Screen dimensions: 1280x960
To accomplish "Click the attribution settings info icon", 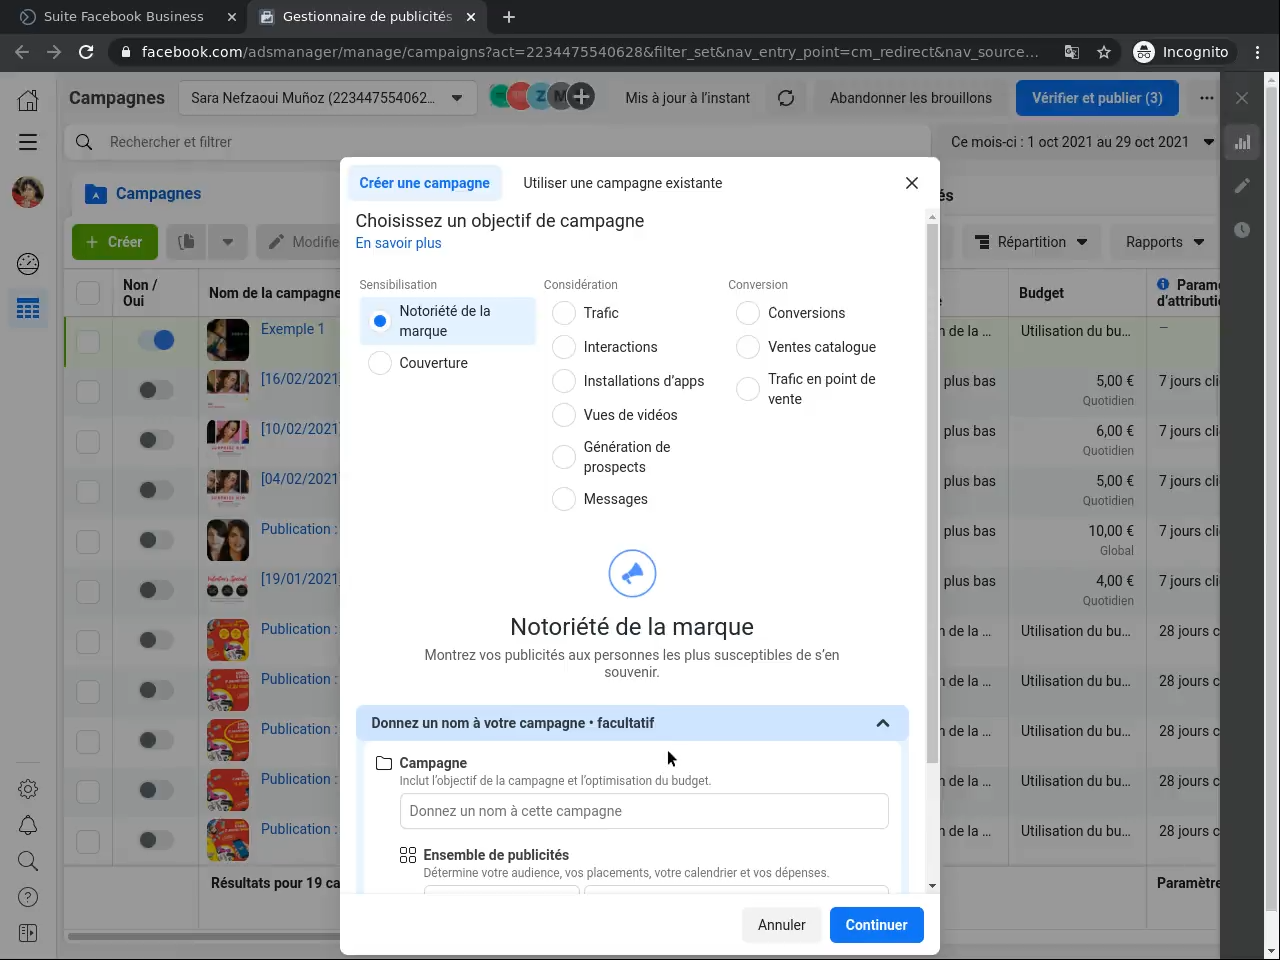I will click(1163, 285).
